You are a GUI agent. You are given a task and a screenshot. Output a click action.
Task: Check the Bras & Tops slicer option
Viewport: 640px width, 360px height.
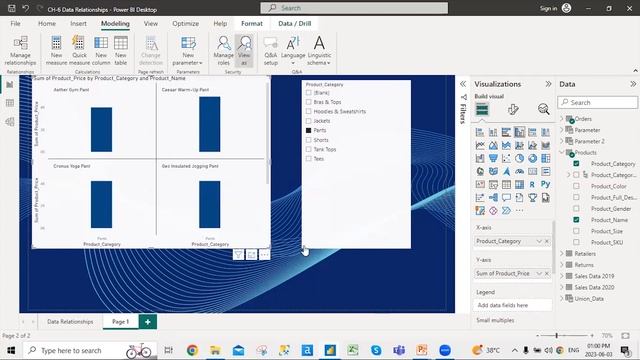[309, 102]
